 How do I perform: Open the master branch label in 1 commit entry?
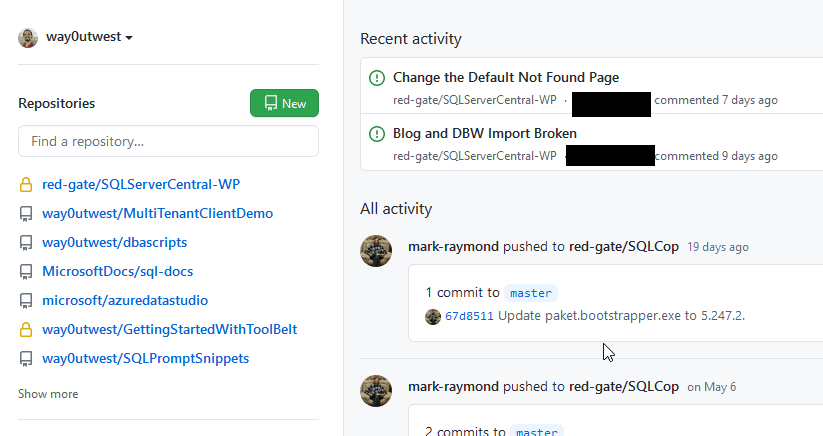(530, 293)
